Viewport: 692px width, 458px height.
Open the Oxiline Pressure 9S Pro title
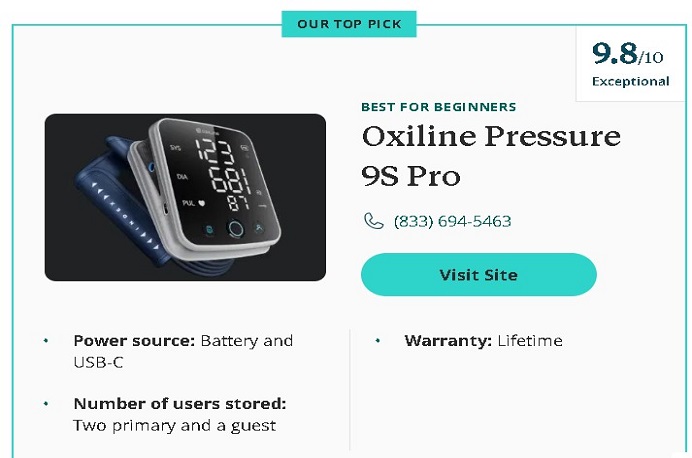click(491, 155)
